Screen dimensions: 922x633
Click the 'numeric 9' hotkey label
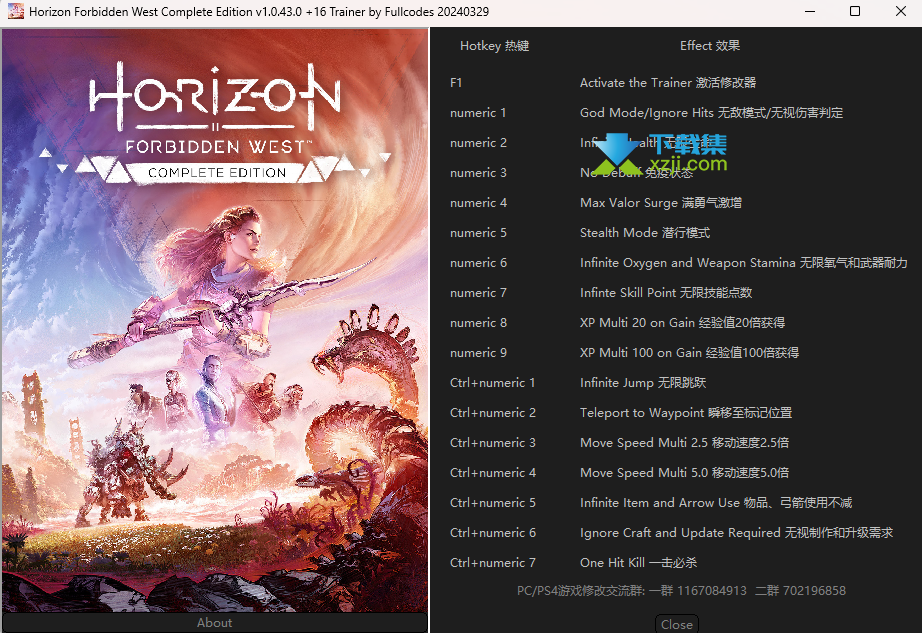[x=478, y=353]
